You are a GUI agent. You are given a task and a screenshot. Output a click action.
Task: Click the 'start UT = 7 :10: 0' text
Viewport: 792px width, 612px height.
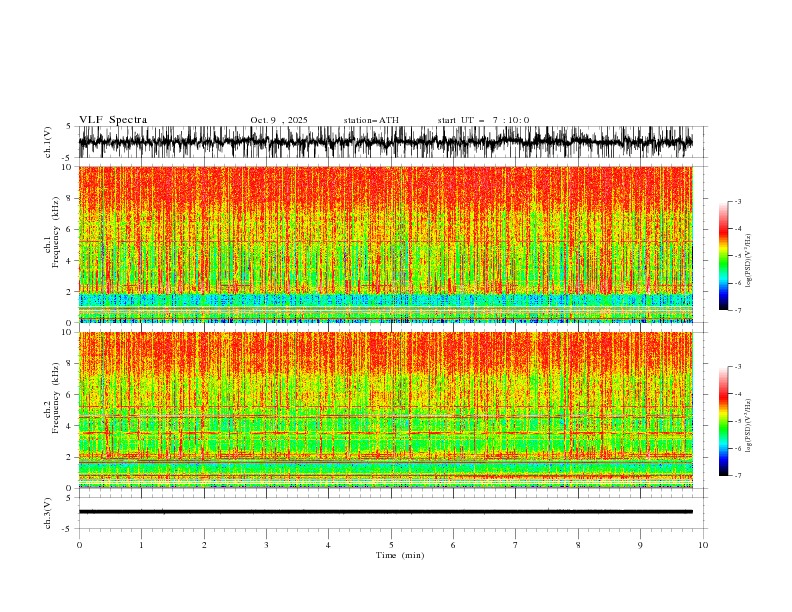pyautogui.click(x=483, y=120)
